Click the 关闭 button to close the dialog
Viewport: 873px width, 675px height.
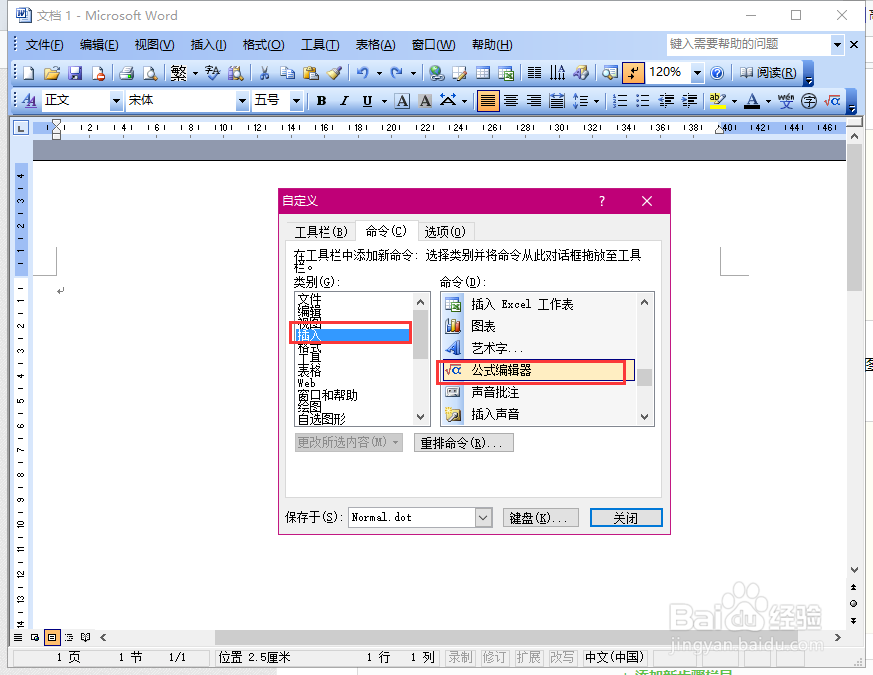pyautogui.click(x=626, y=517)
